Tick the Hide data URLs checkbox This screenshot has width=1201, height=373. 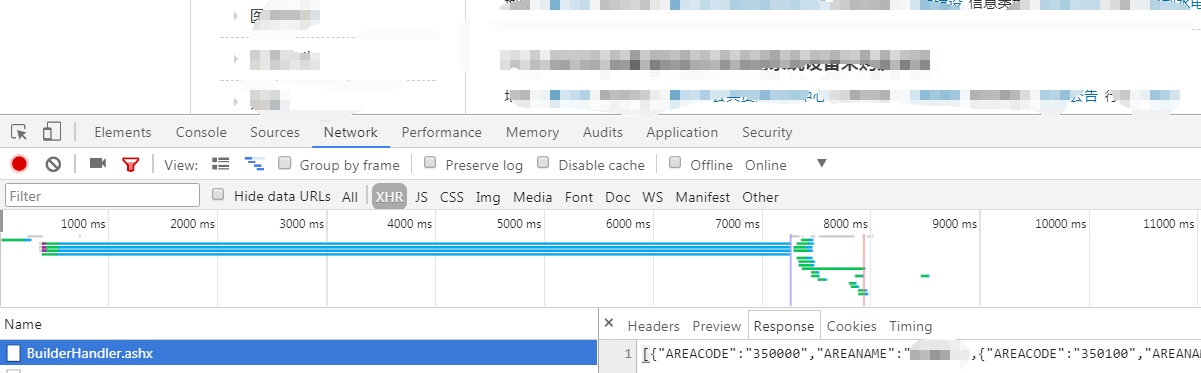pyautogui.click(x=219, y=195)
